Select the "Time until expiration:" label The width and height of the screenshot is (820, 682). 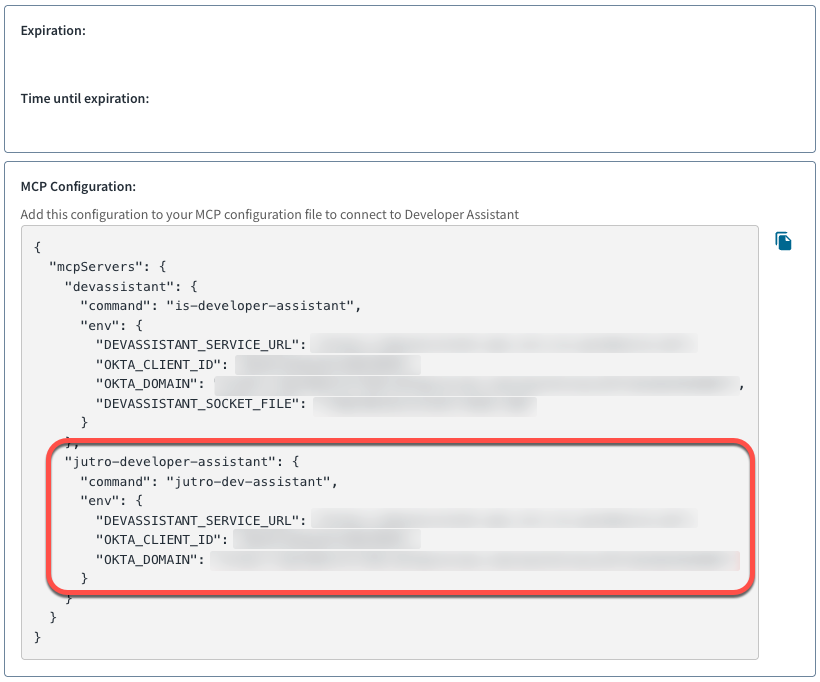tap(85, 98)
